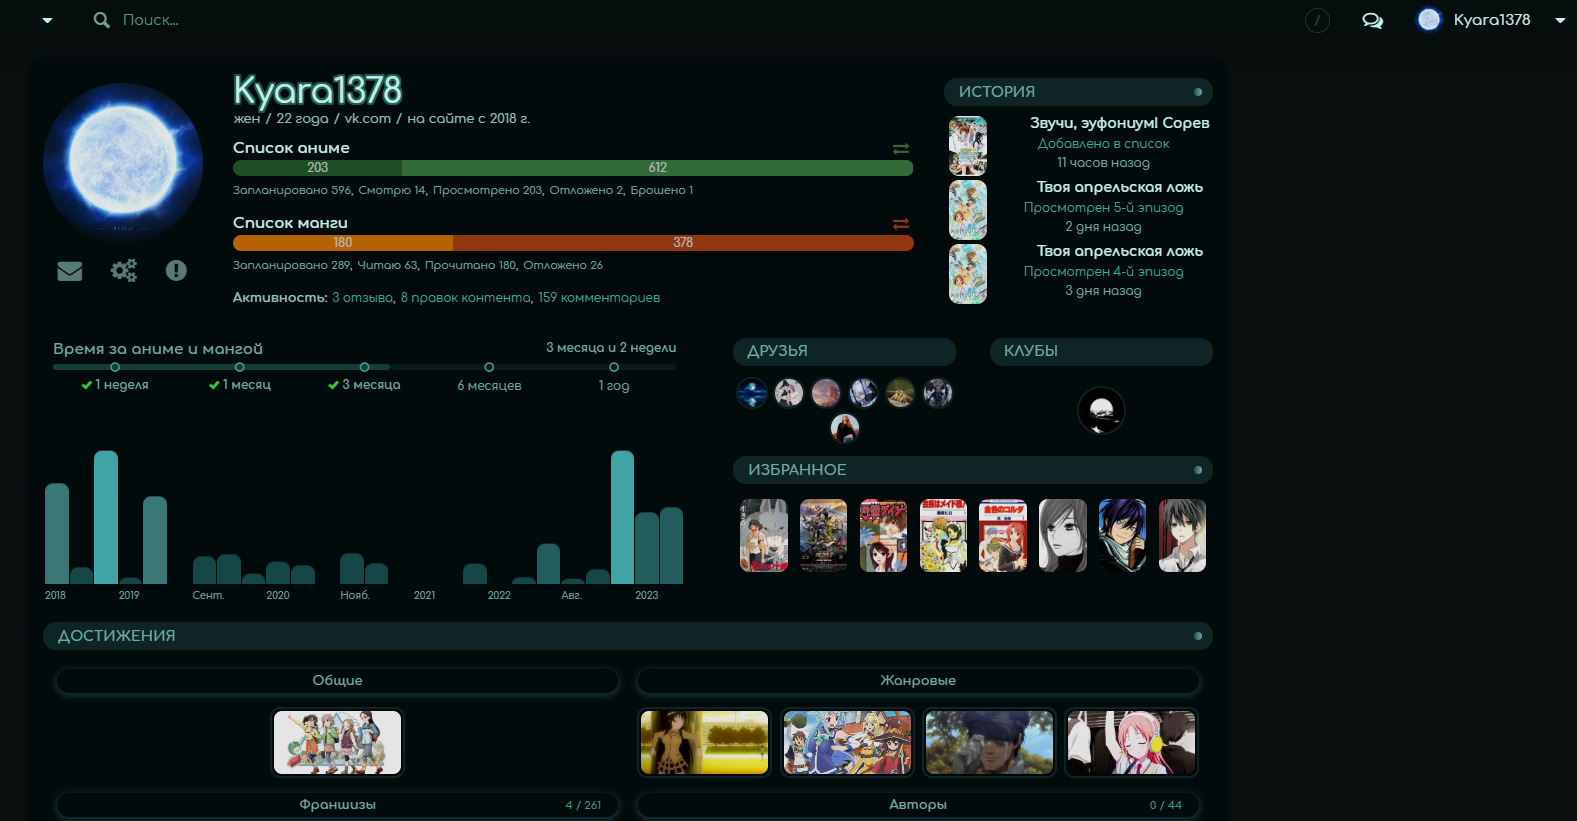This screenshot has height=821, width=1577.
Task: Open the chat bubbles icon in header
Action: [1372, 20]
